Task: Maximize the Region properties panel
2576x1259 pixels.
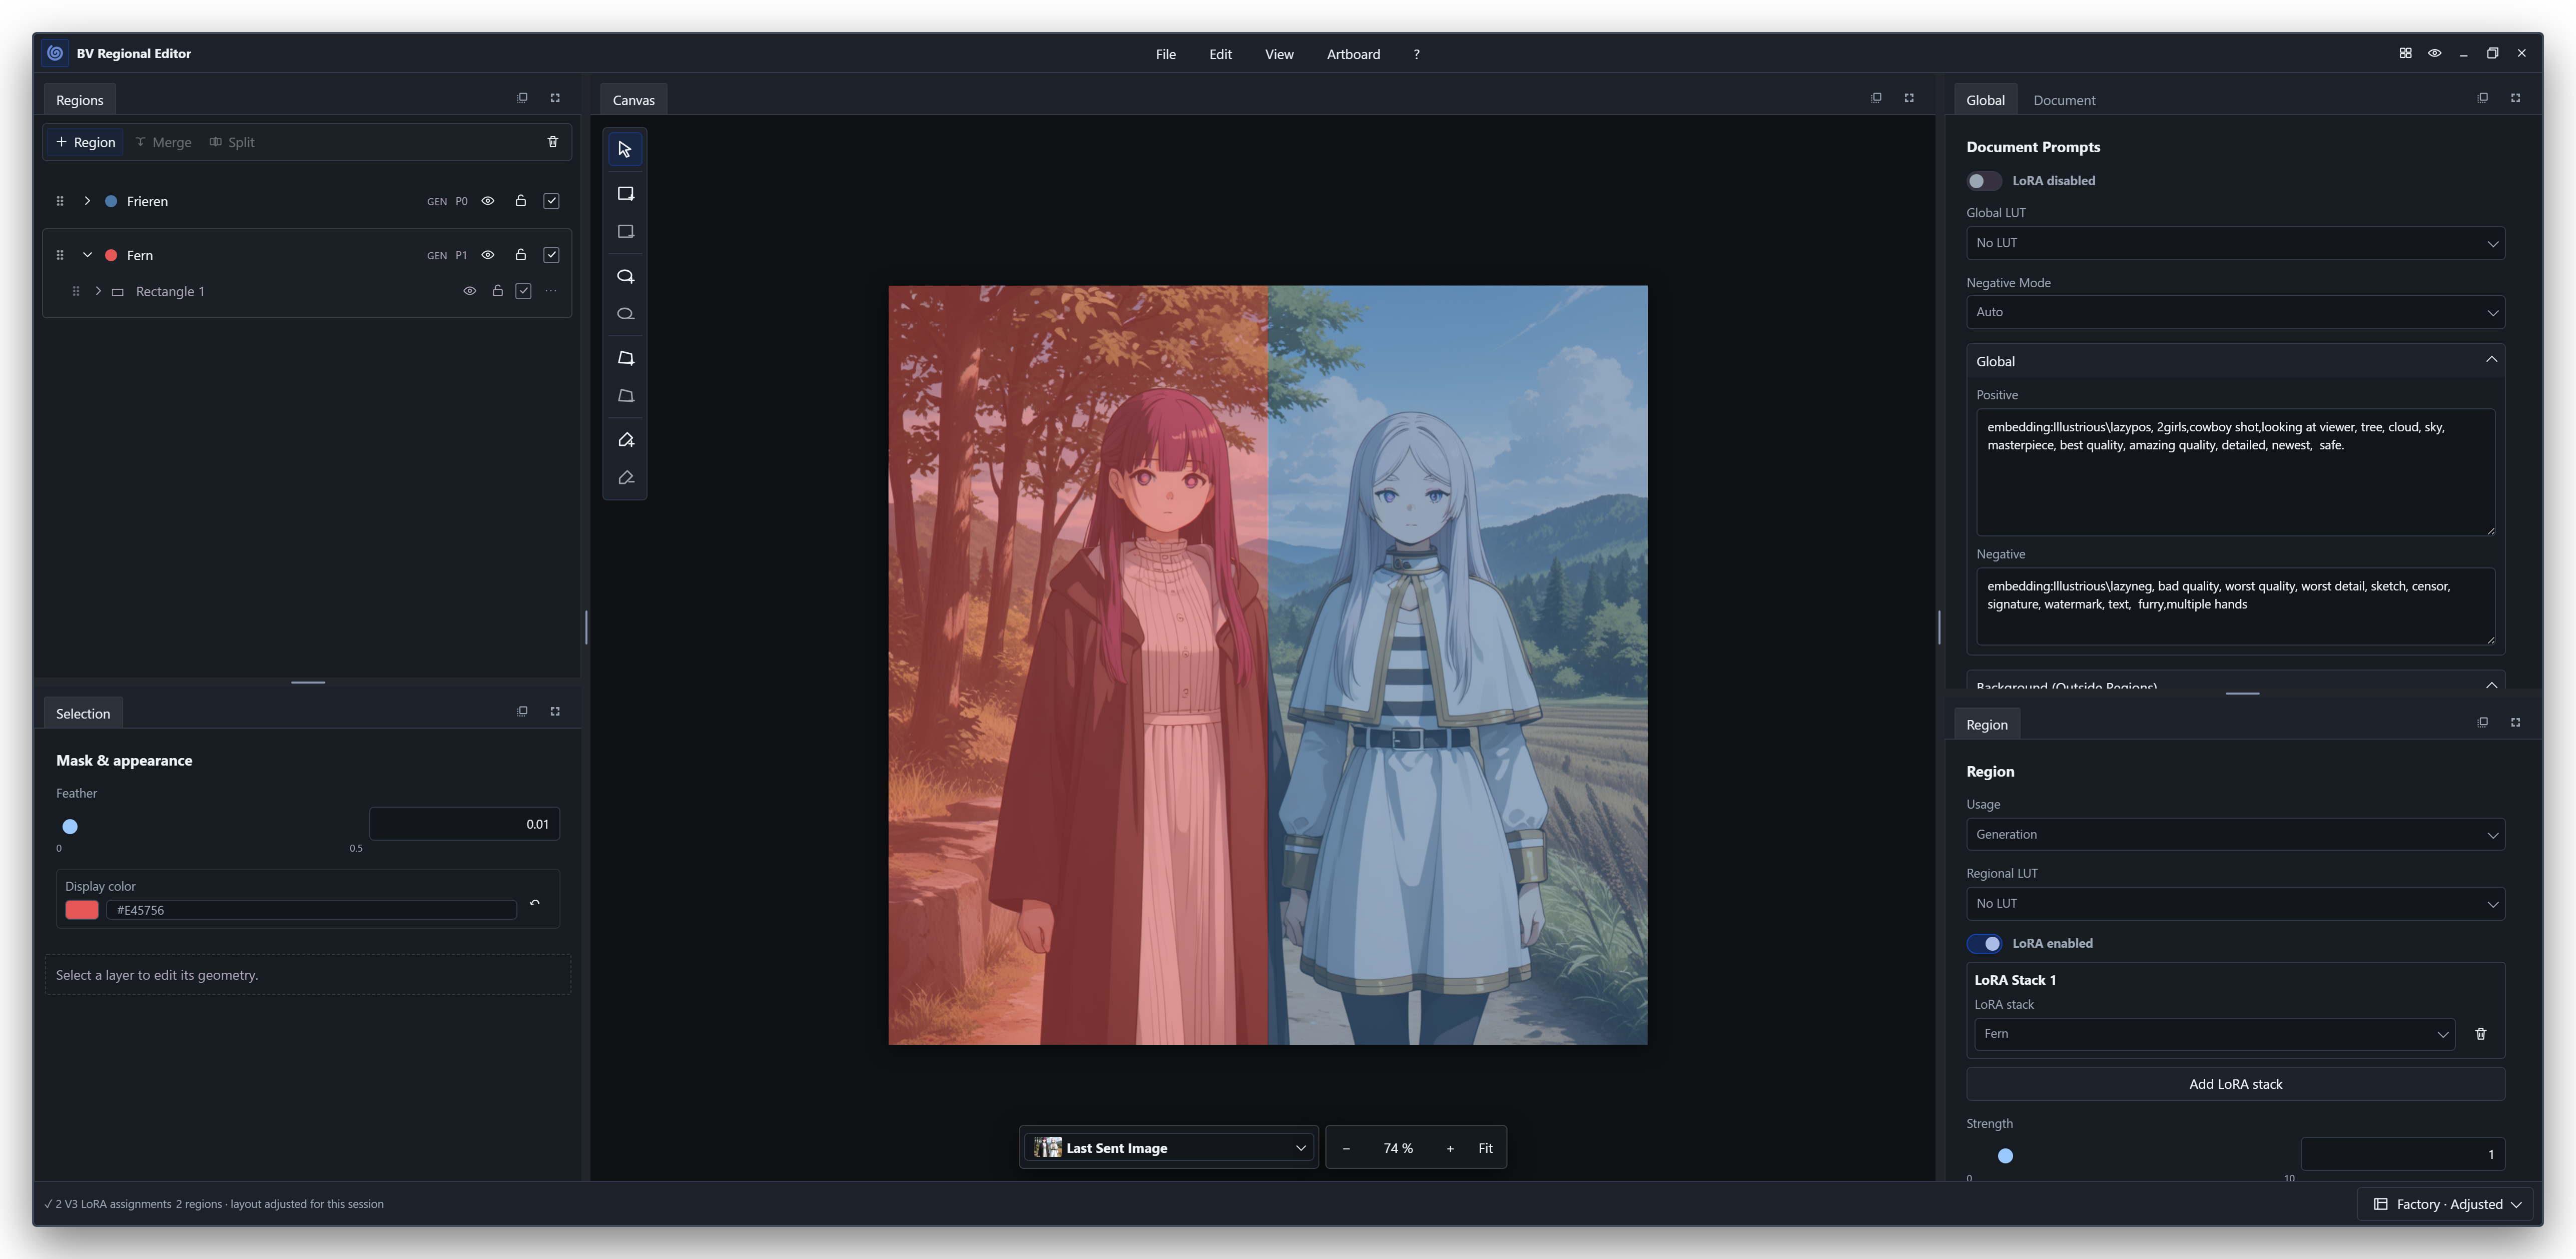Action: [x=2515, y=723]
